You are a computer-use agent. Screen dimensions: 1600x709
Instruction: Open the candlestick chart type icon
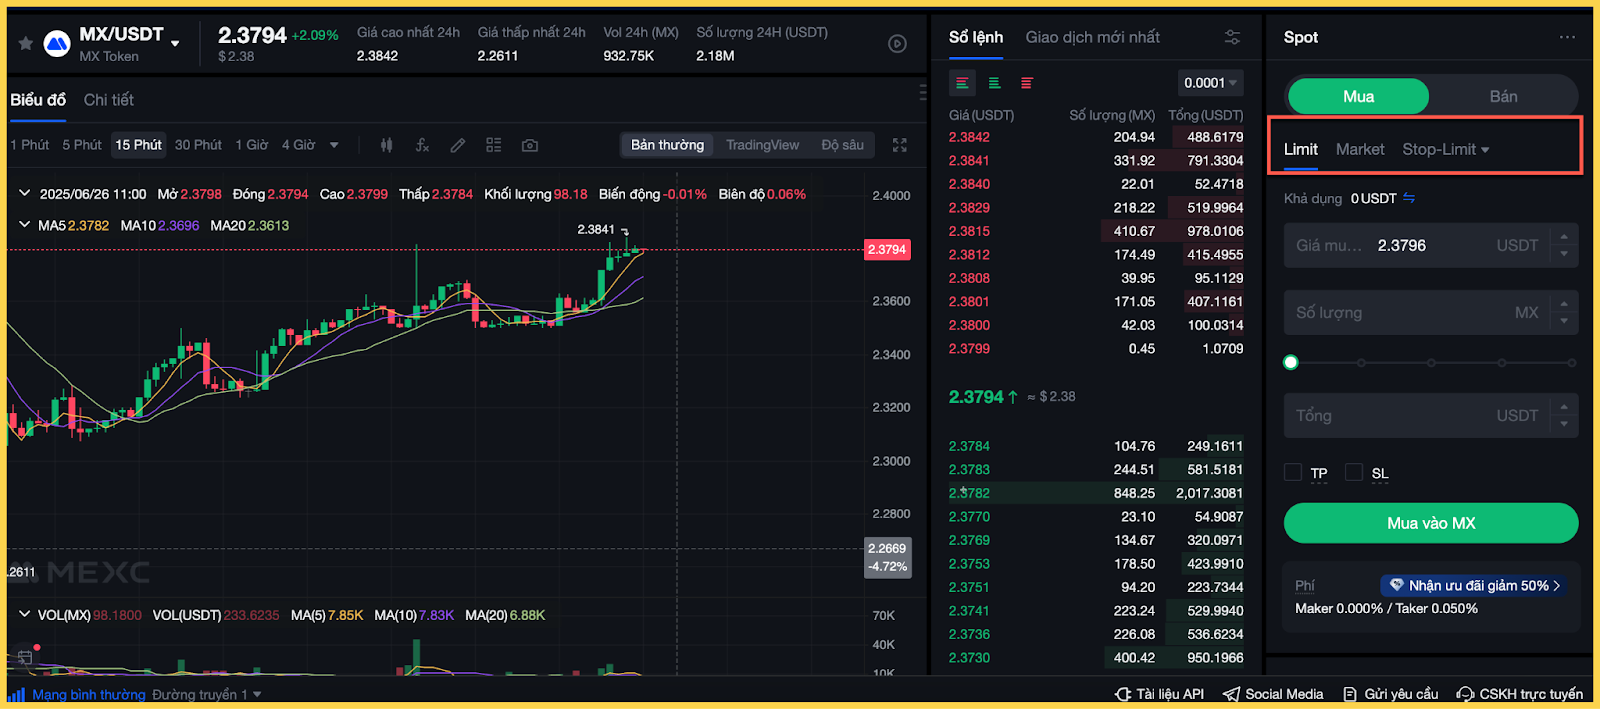tap(386, 145)
